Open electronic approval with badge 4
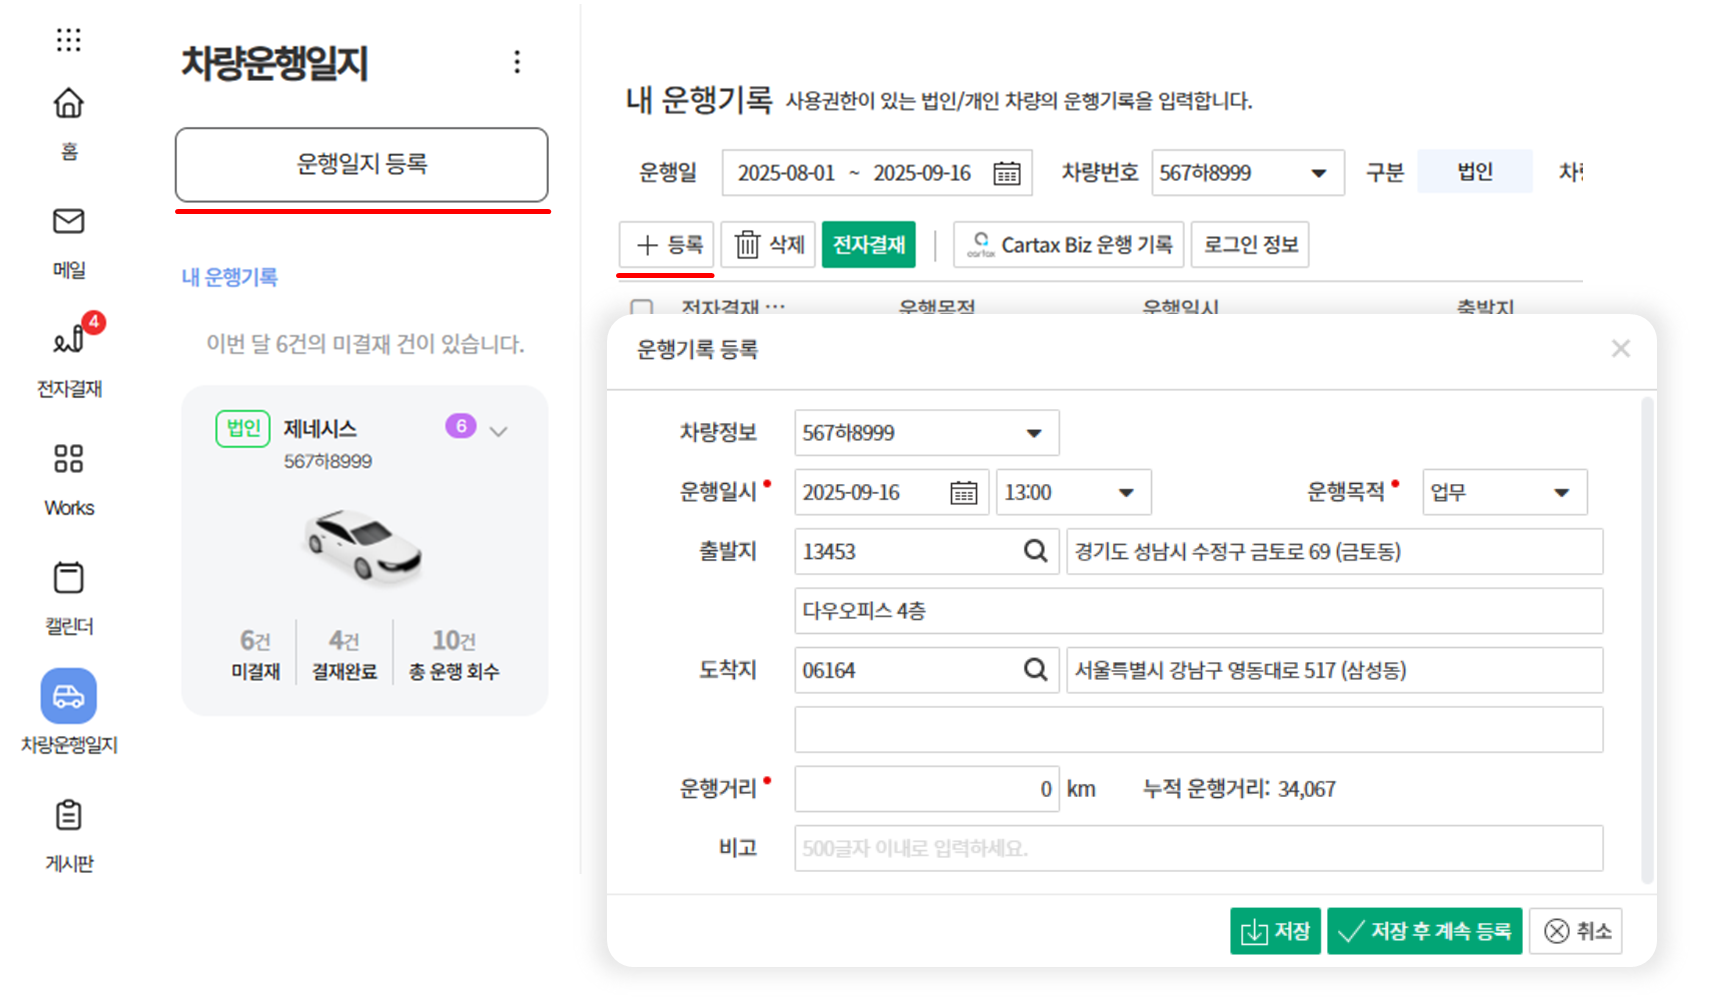This screenshot has width=1711, height=1008. [x=68, y=341]
